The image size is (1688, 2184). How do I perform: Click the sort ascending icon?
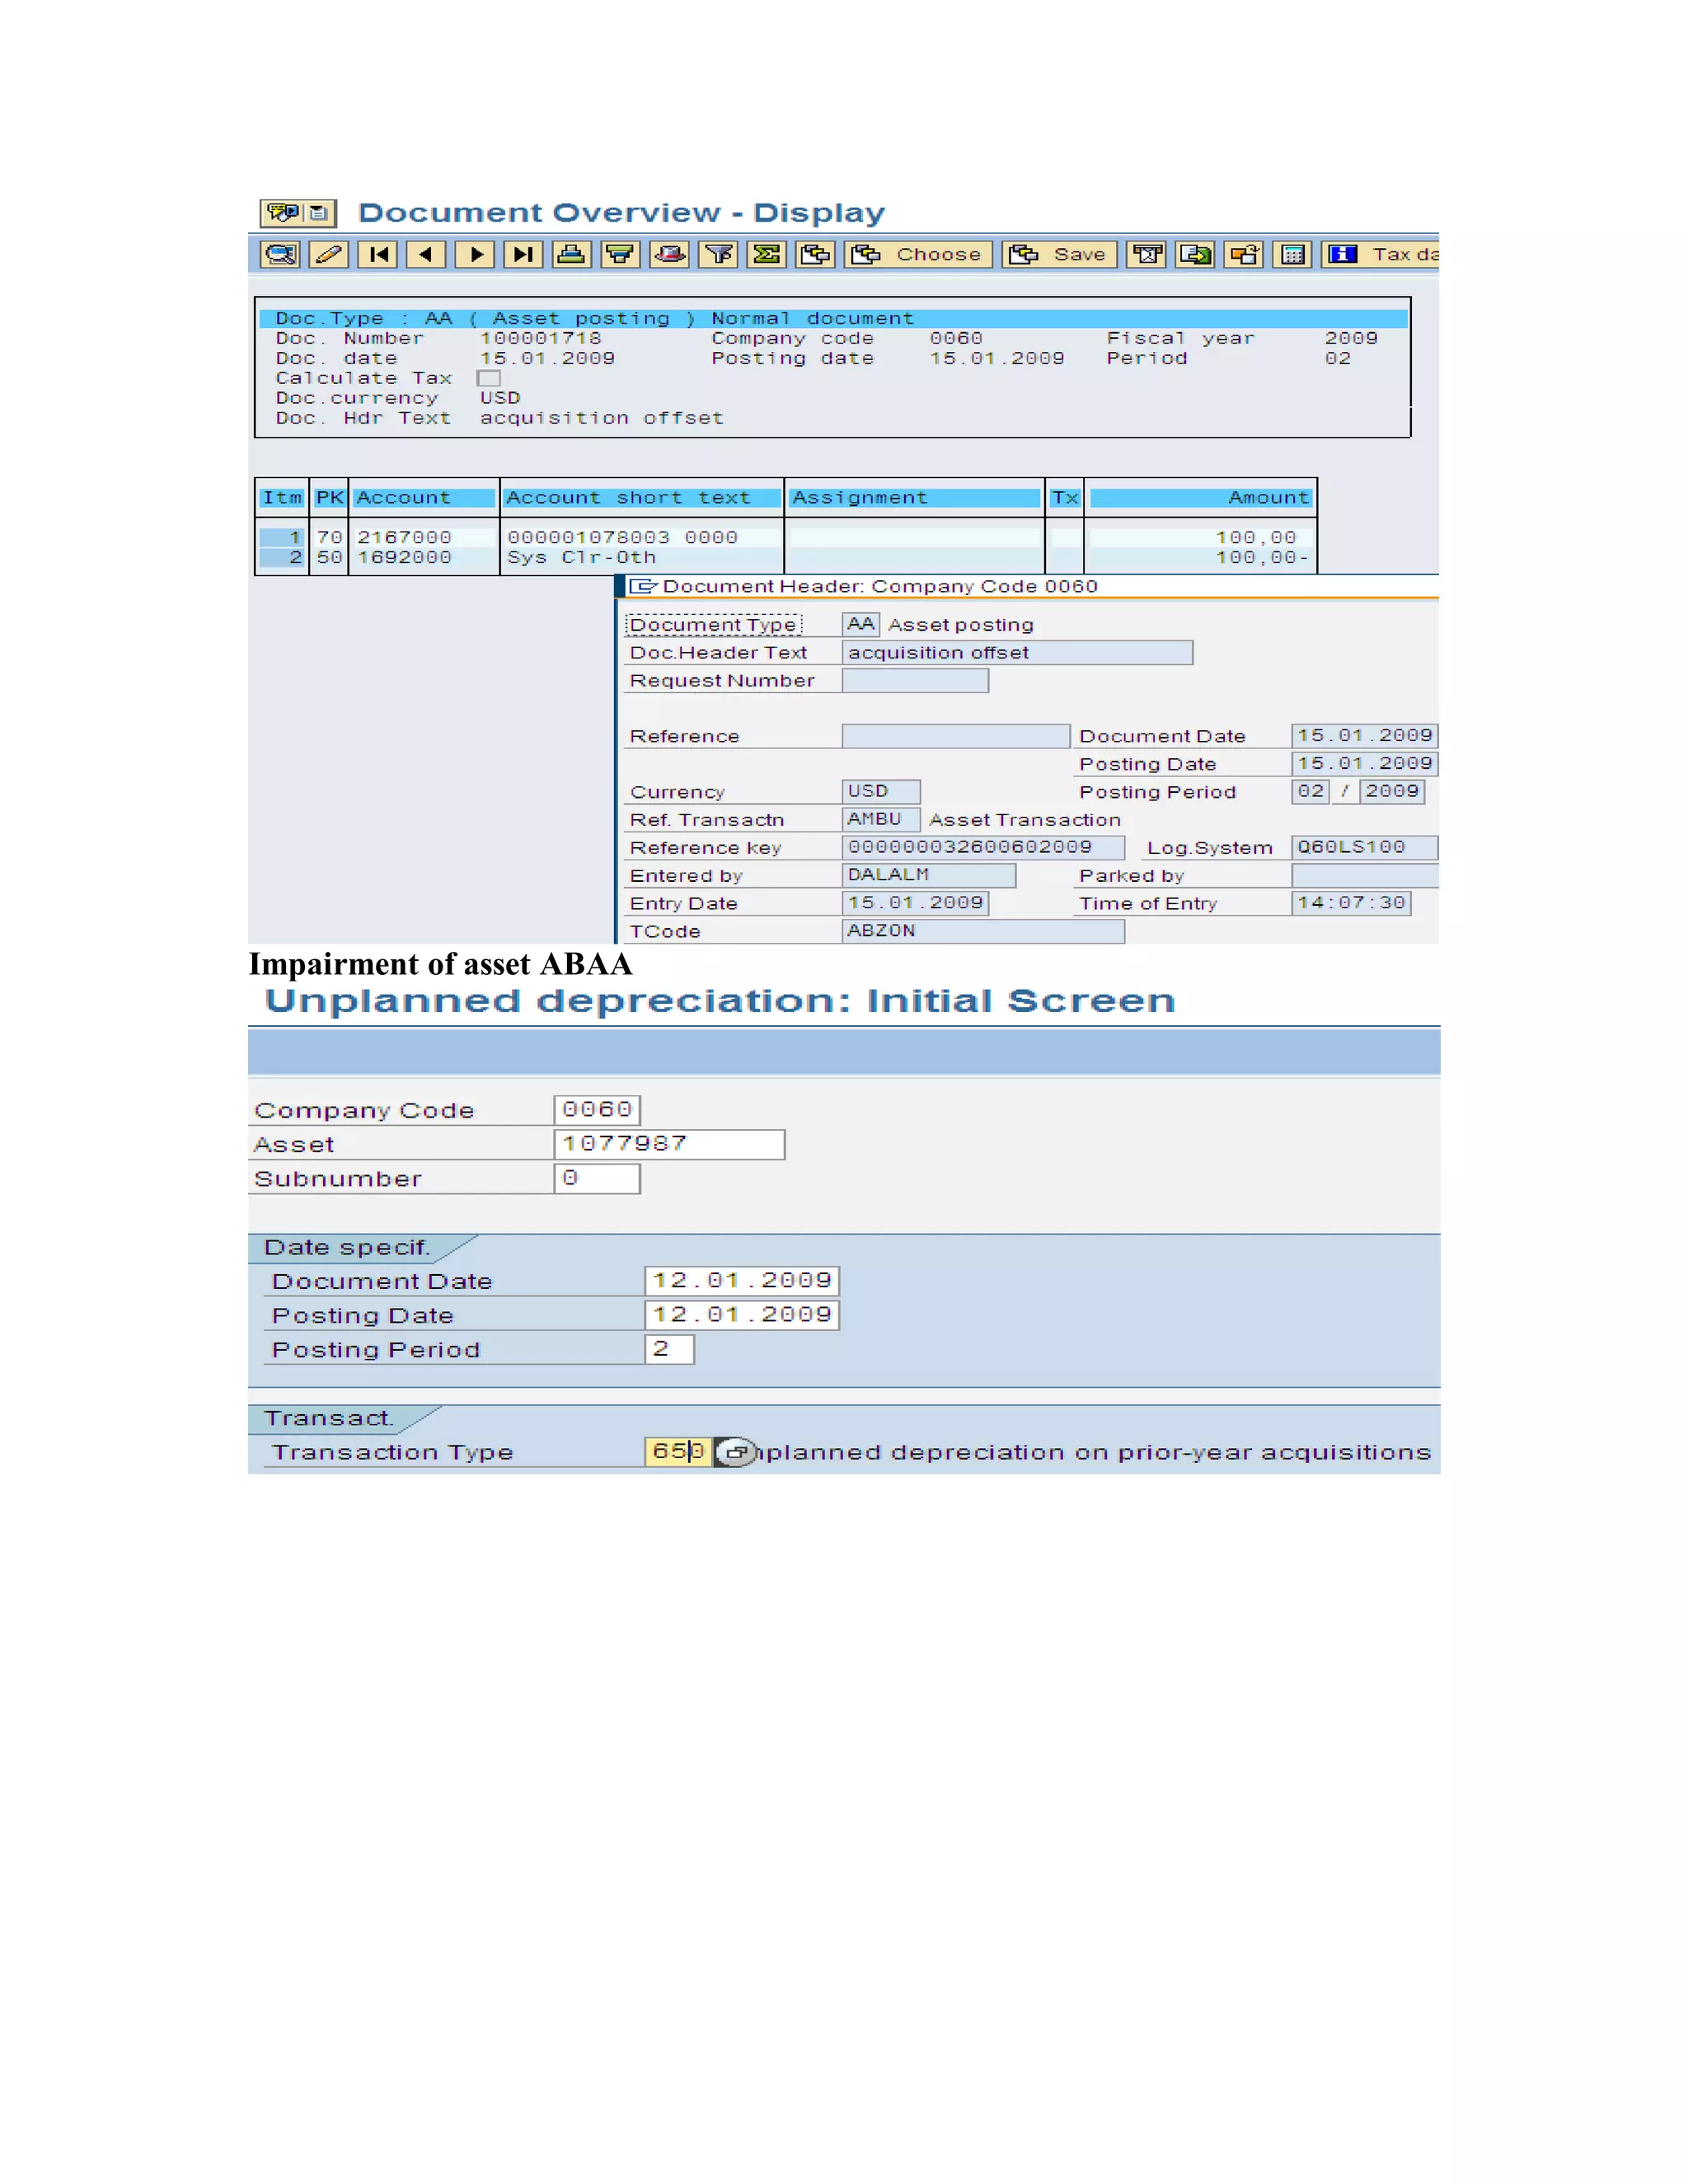pyautogui.click(x=572, y=254)
